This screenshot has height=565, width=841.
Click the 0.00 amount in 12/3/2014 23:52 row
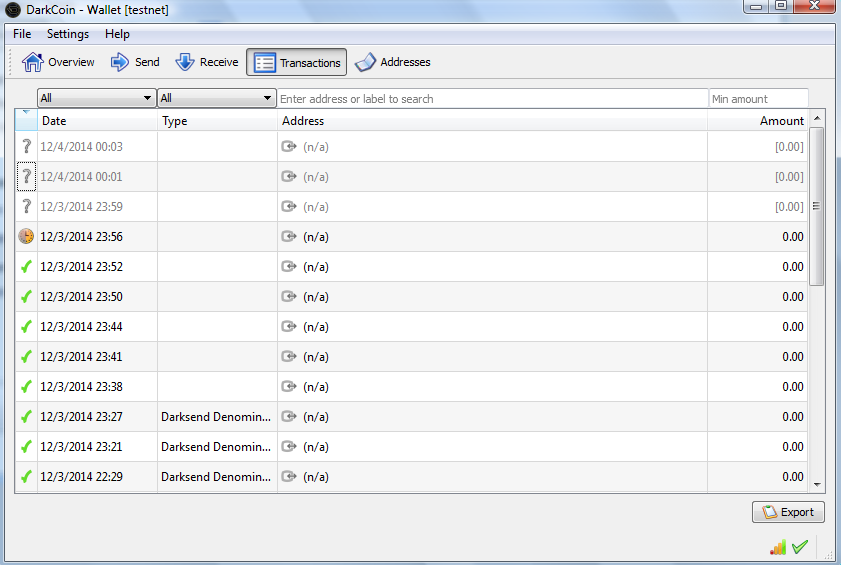click(793, 267)
